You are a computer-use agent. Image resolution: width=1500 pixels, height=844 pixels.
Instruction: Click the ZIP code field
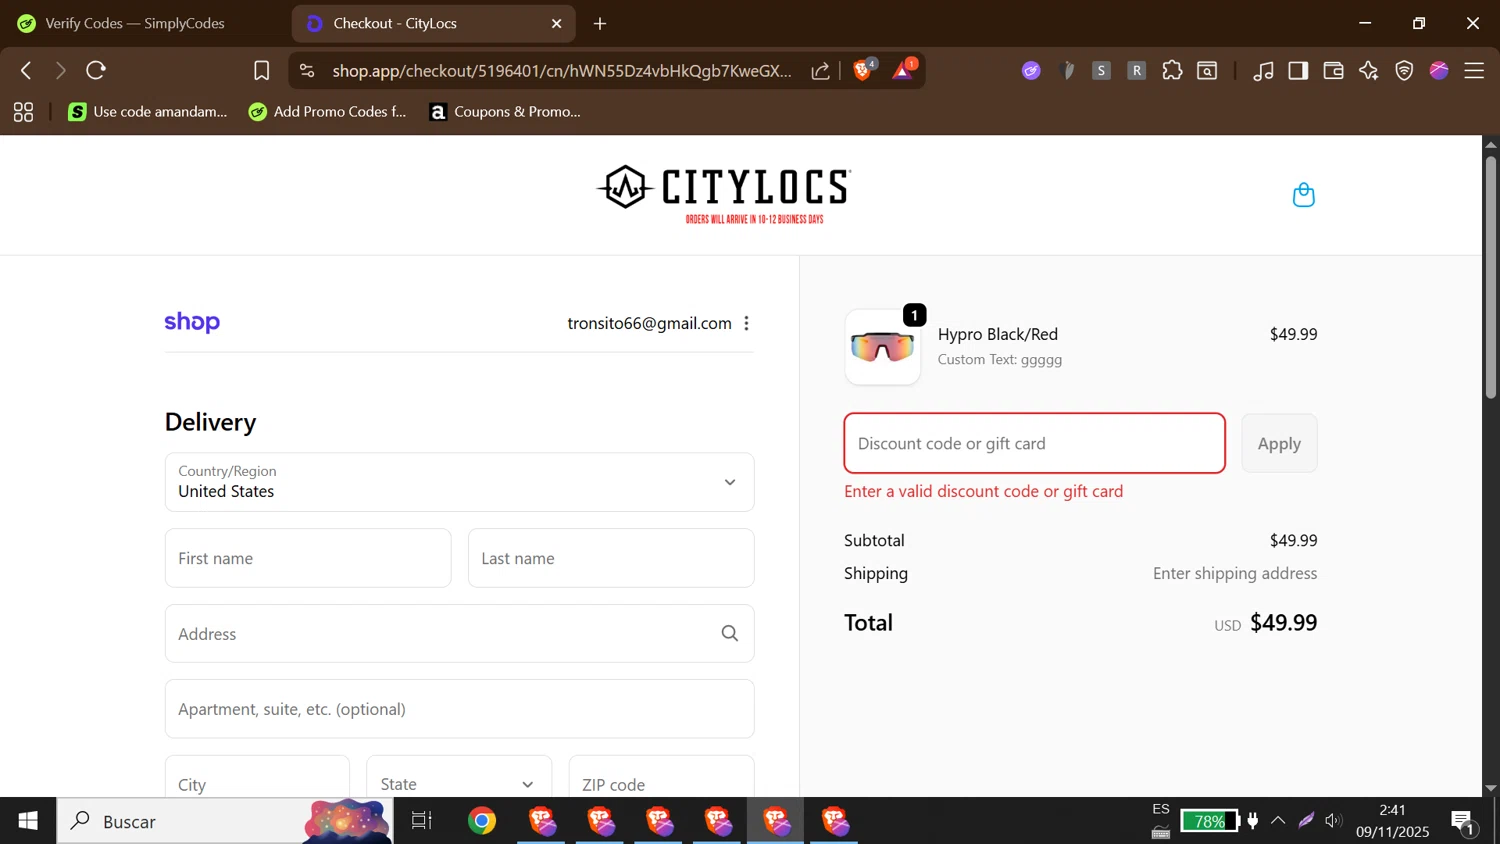pyautogui.click(x=661, y=784)
